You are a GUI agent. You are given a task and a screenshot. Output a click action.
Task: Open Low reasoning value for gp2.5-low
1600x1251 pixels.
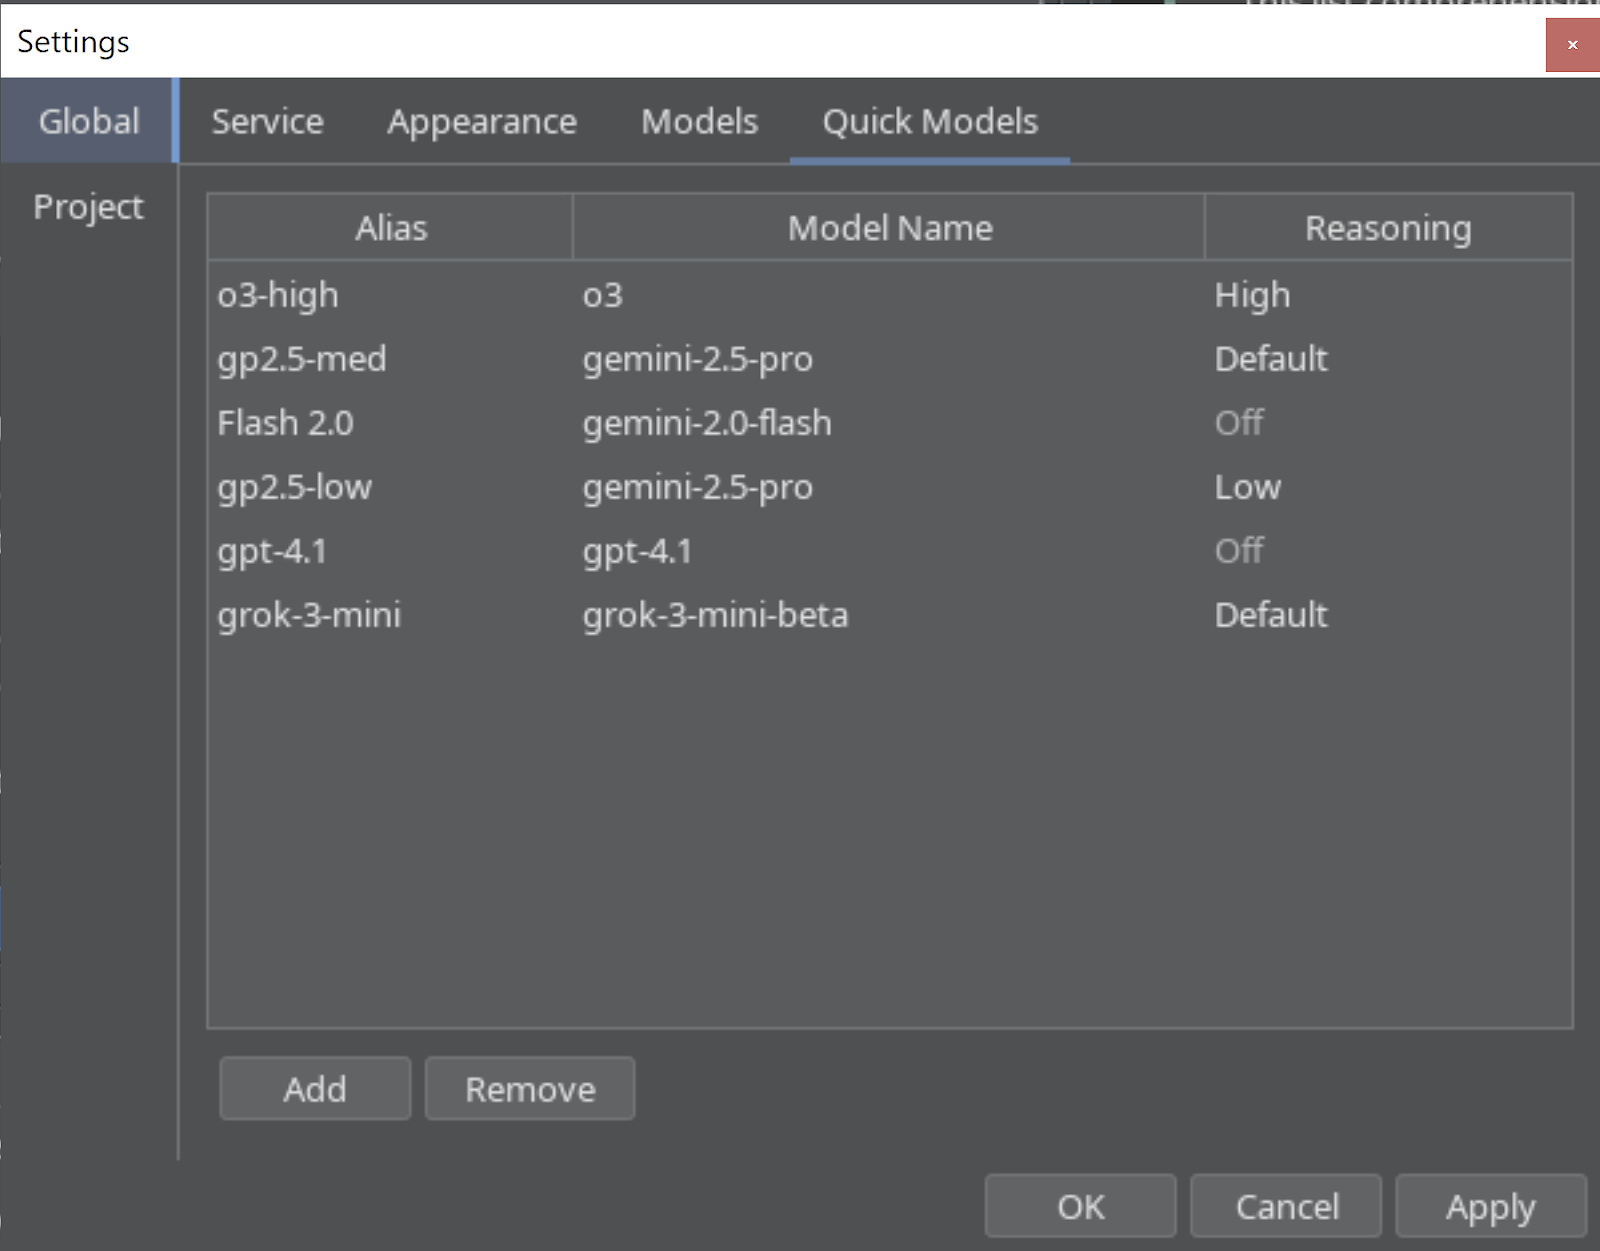pyautogui.click(x=1389, y=487)
